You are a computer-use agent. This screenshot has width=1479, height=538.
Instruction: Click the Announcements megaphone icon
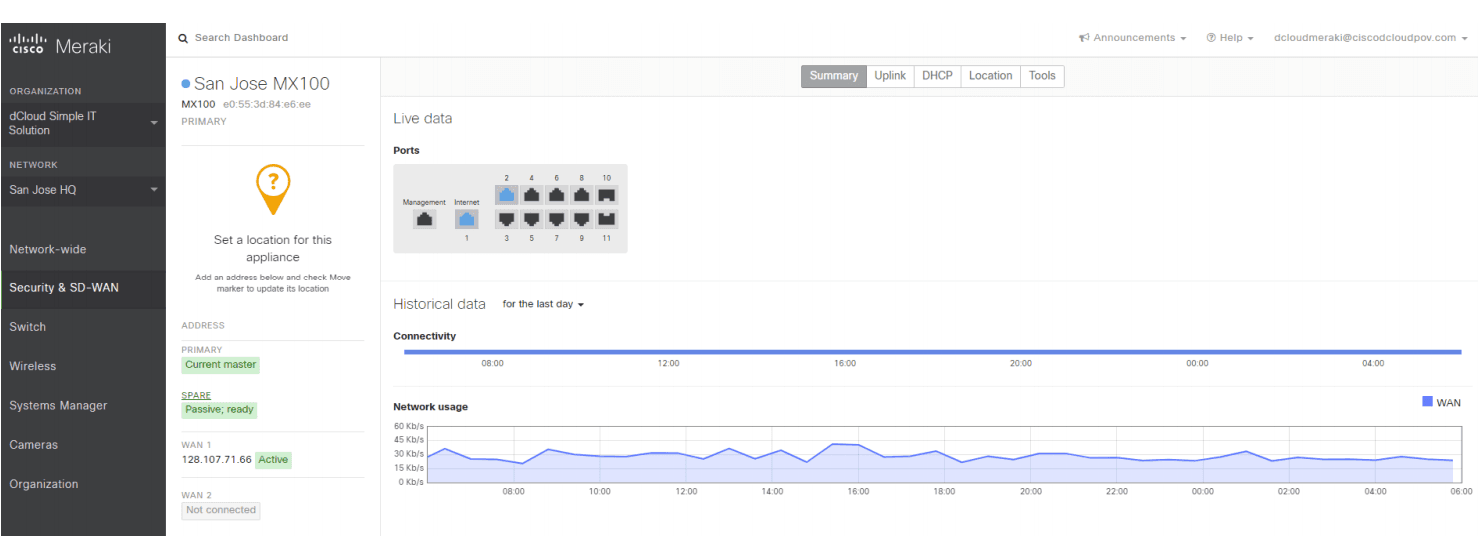1084,38
